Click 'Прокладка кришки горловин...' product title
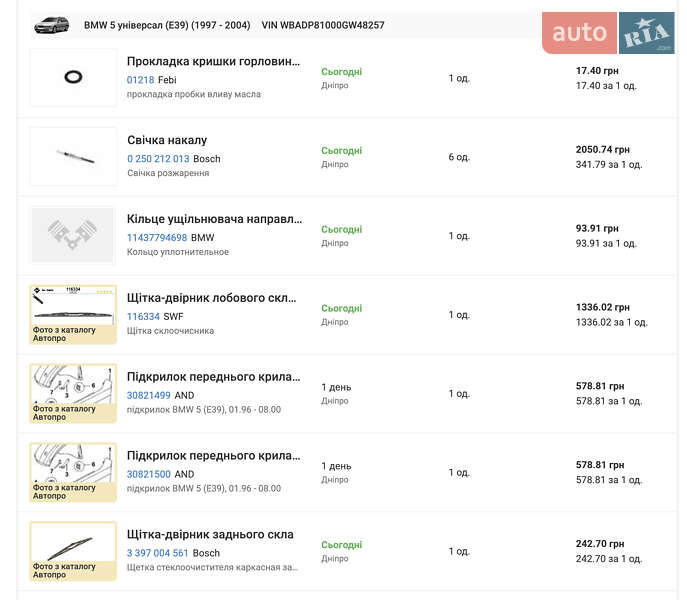 tap(213, 61)
